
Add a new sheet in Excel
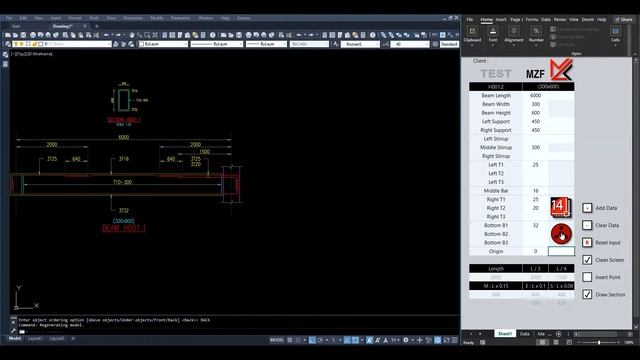558,334
